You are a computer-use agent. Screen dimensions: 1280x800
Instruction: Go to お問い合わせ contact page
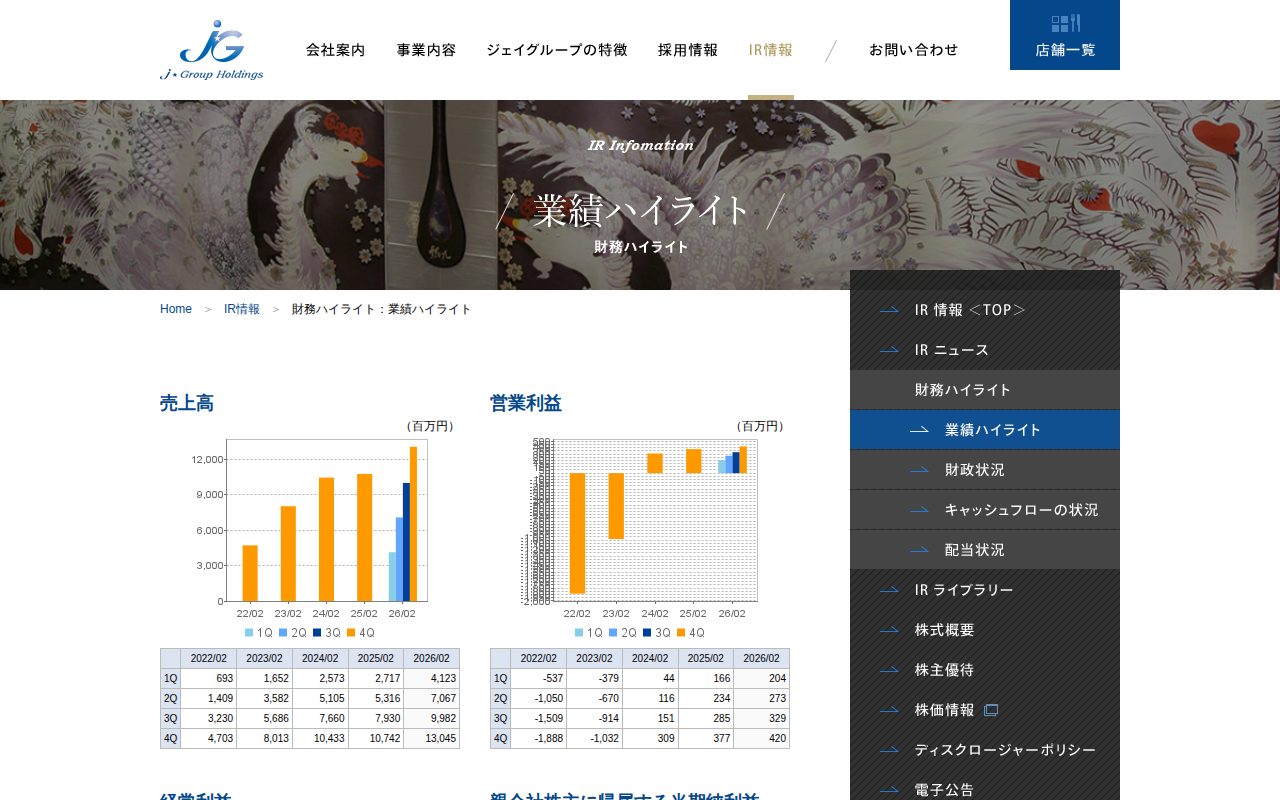(x=913, y=50)
